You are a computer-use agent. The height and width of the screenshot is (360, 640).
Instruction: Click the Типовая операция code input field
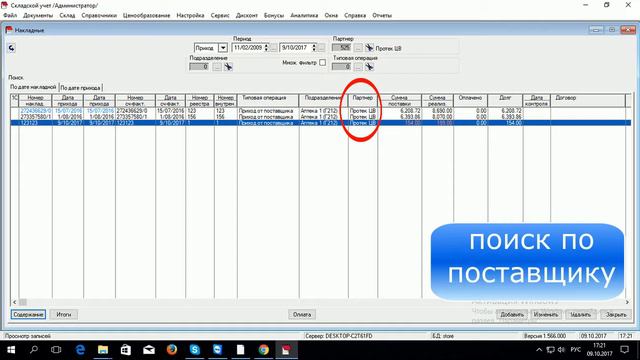click(x=341, y=67)
